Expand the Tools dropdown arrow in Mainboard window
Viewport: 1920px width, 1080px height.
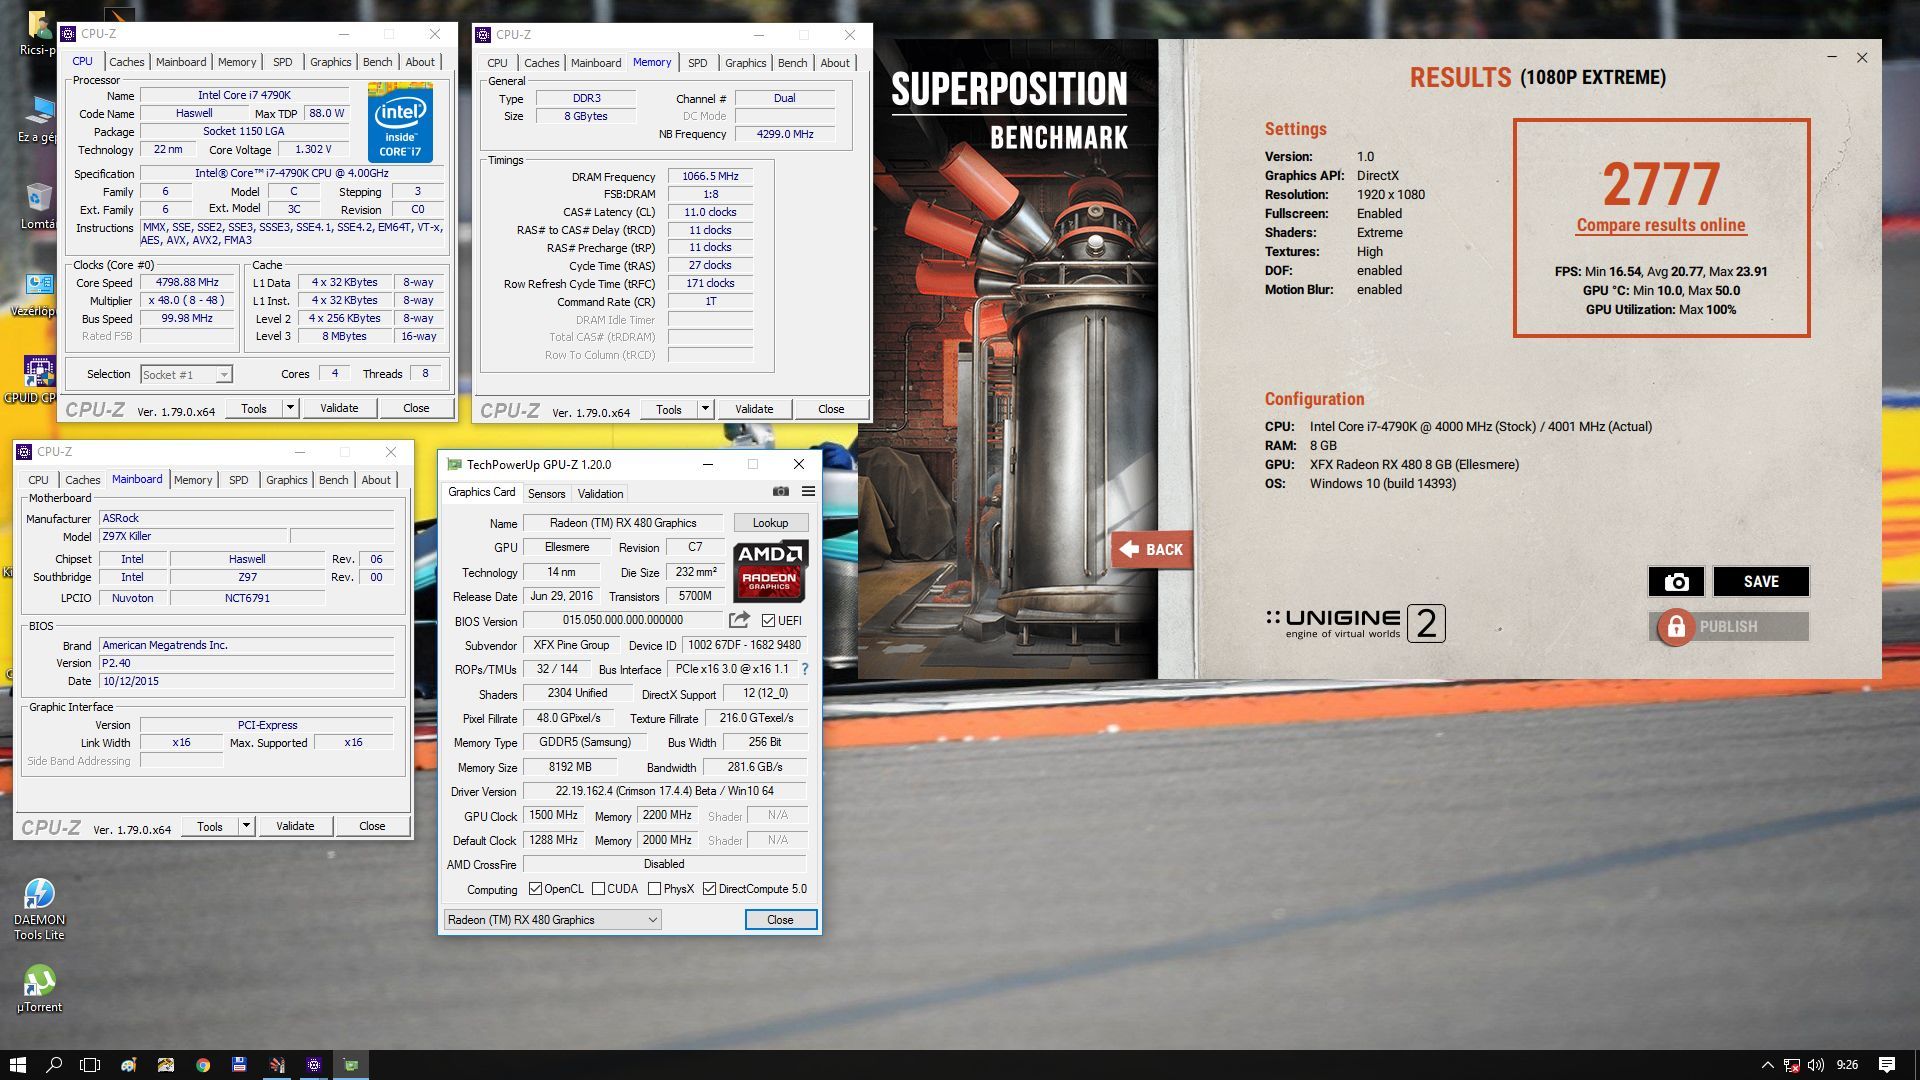click(246, 826)
